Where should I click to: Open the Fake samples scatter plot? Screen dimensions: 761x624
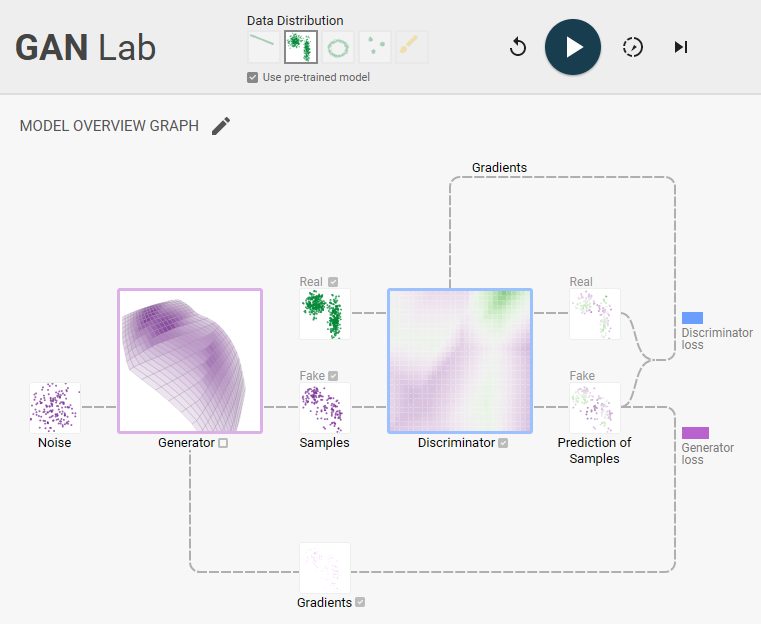pos(325,408)
